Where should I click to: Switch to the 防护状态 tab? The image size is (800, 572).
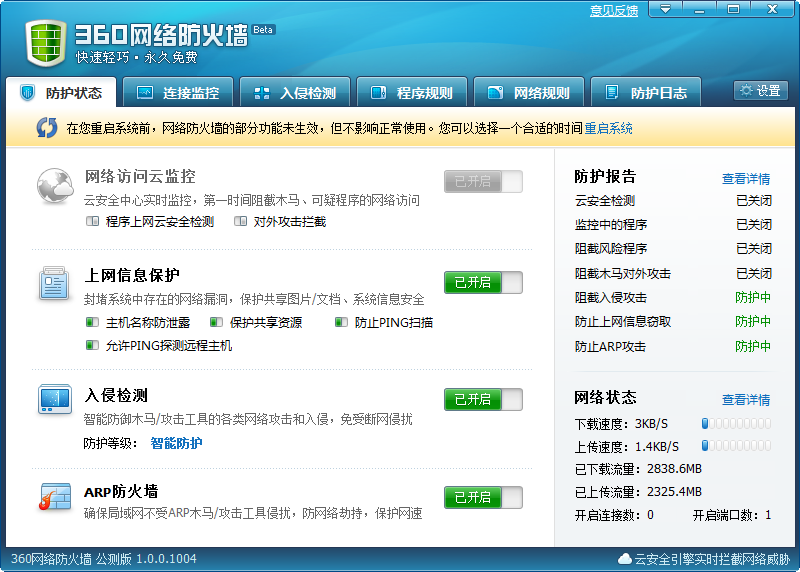pyautogui.click(x=61, y=92)
